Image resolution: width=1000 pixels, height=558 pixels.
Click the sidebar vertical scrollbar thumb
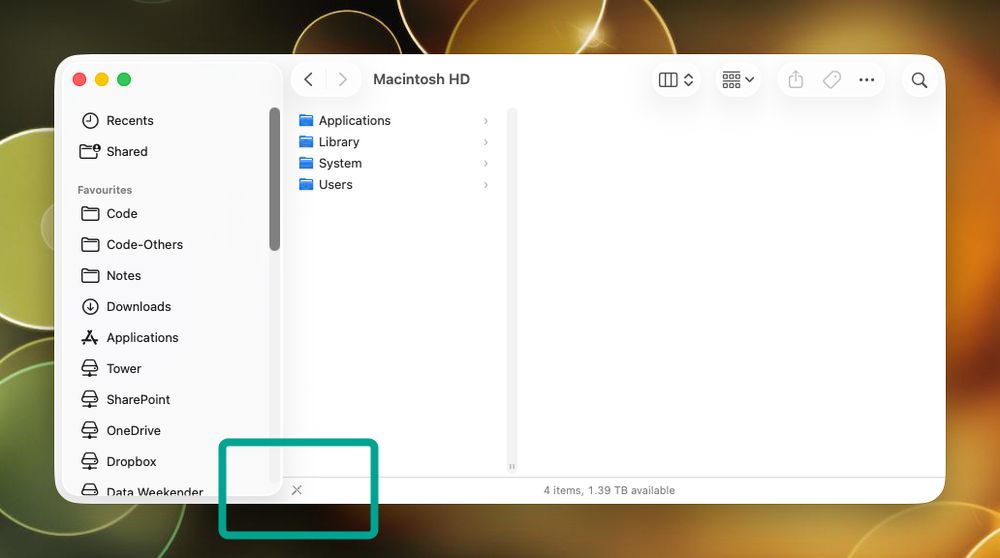[x=275, y=179]
